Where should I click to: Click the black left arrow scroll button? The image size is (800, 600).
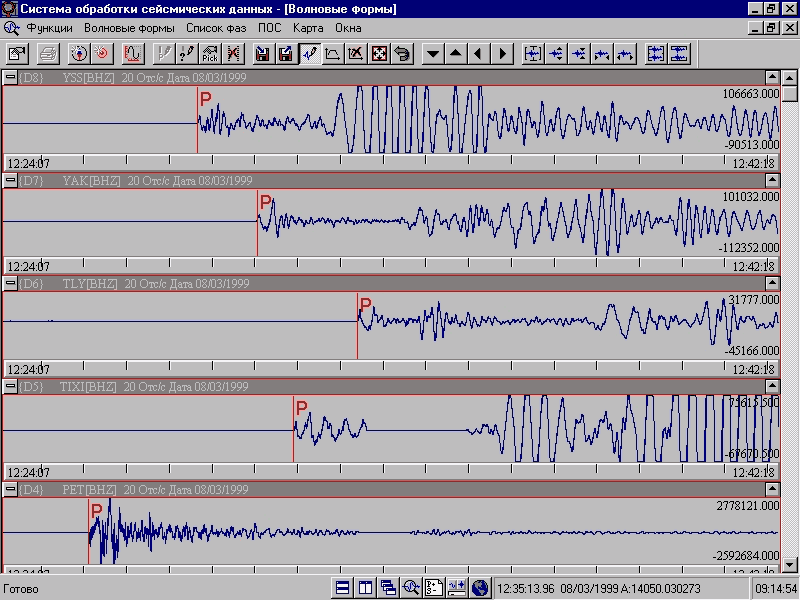coord(479,53)
